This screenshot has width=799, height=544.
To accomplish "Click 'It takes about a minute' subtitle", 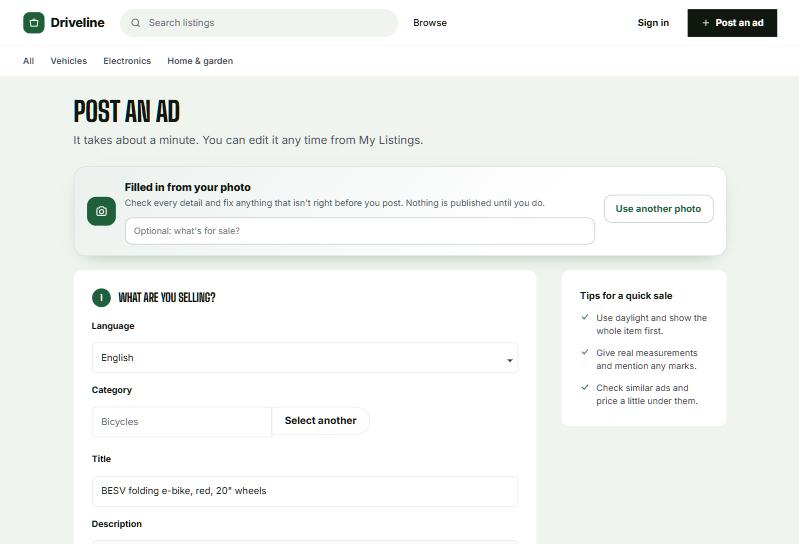I will click(248, 140).
